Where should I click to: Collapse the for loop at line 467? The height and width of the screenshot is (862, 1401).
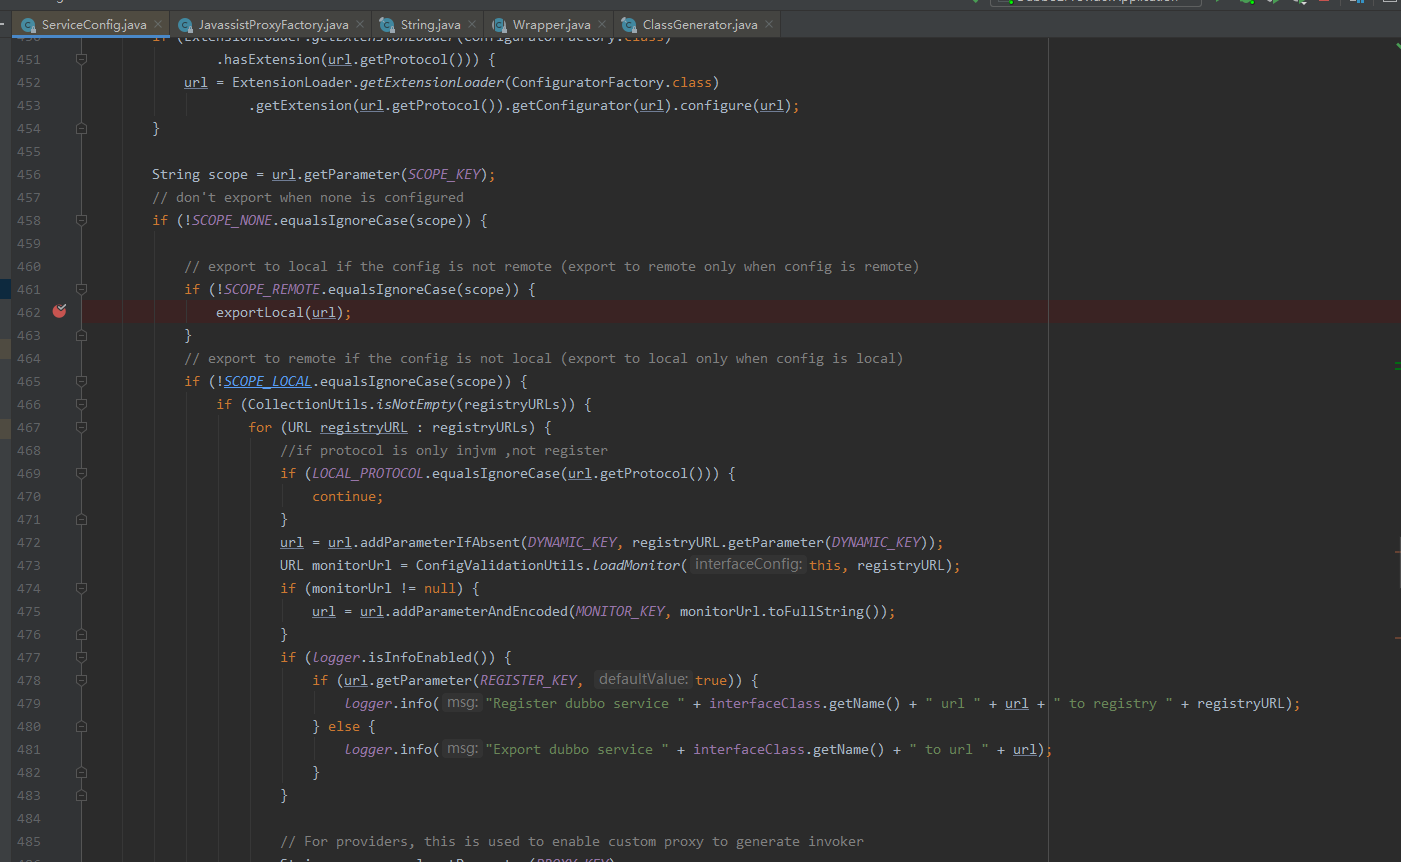pyautogui.click(x=81, y=427)
